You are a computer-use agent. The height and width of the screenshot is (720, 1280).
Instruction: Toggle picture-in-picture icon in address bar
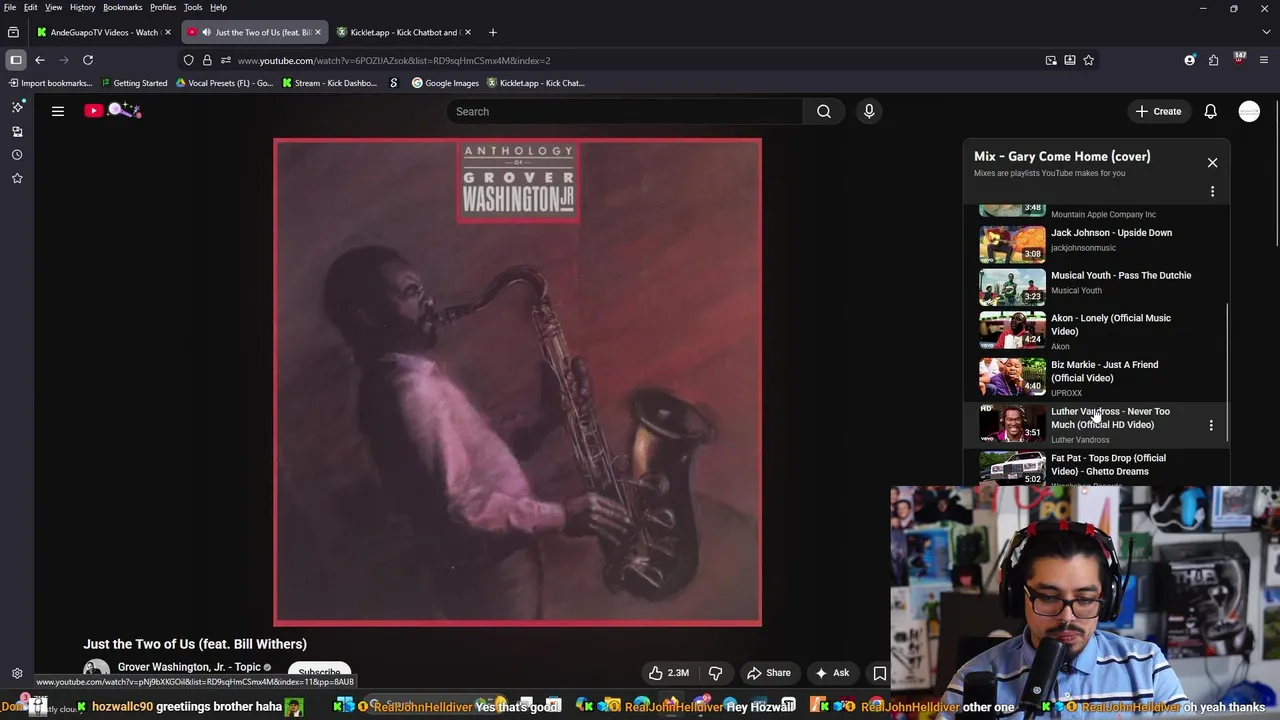coord(1051,60)
